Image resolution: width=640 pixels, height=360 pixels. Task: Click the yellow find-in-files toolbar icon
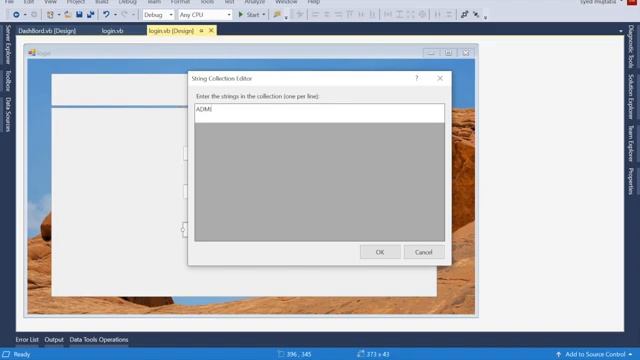click(x=277, y=15)
